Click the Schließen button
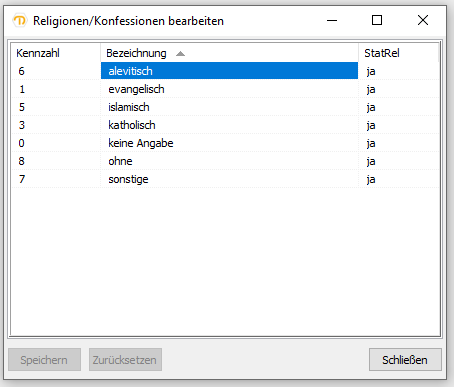454x387 pixels. pos(405,360)
